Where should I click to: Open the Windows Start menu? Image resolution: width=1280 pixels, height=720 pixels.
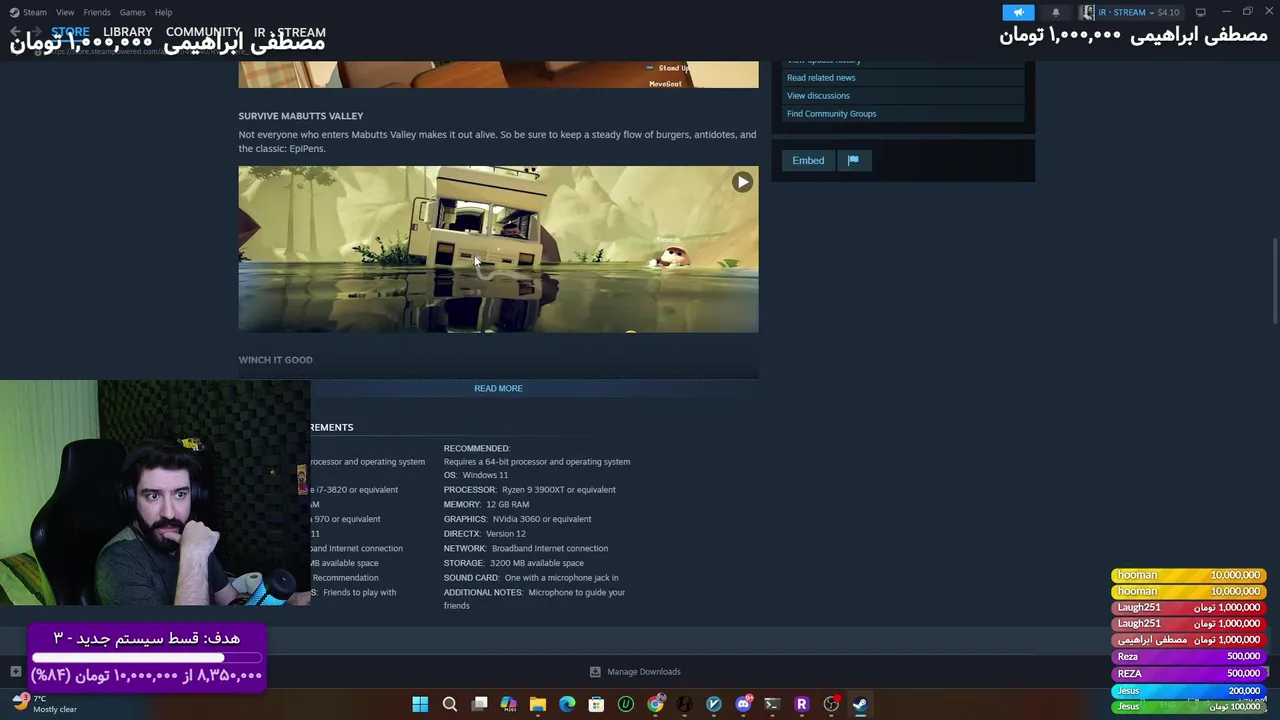click(420, 704)
